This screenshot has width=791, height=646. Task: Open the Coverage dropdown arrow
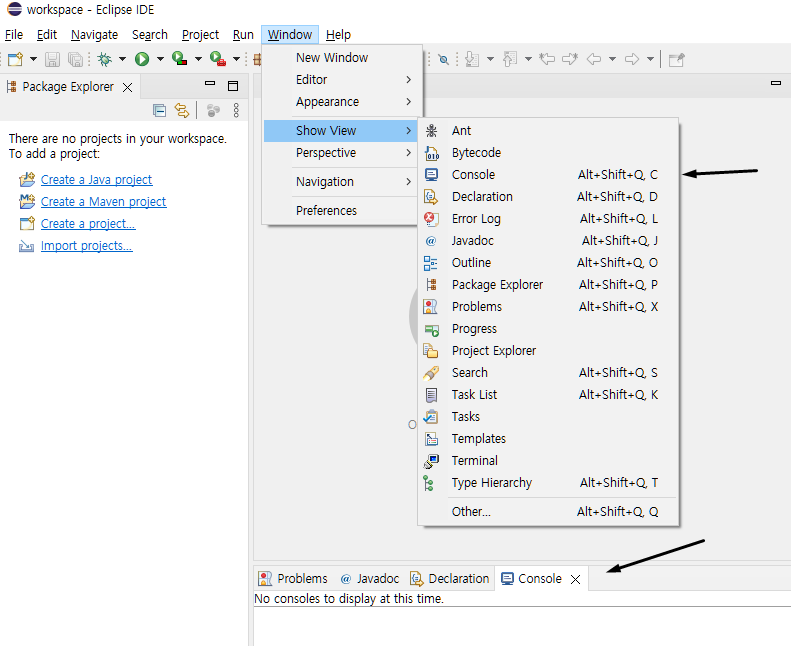198,59
